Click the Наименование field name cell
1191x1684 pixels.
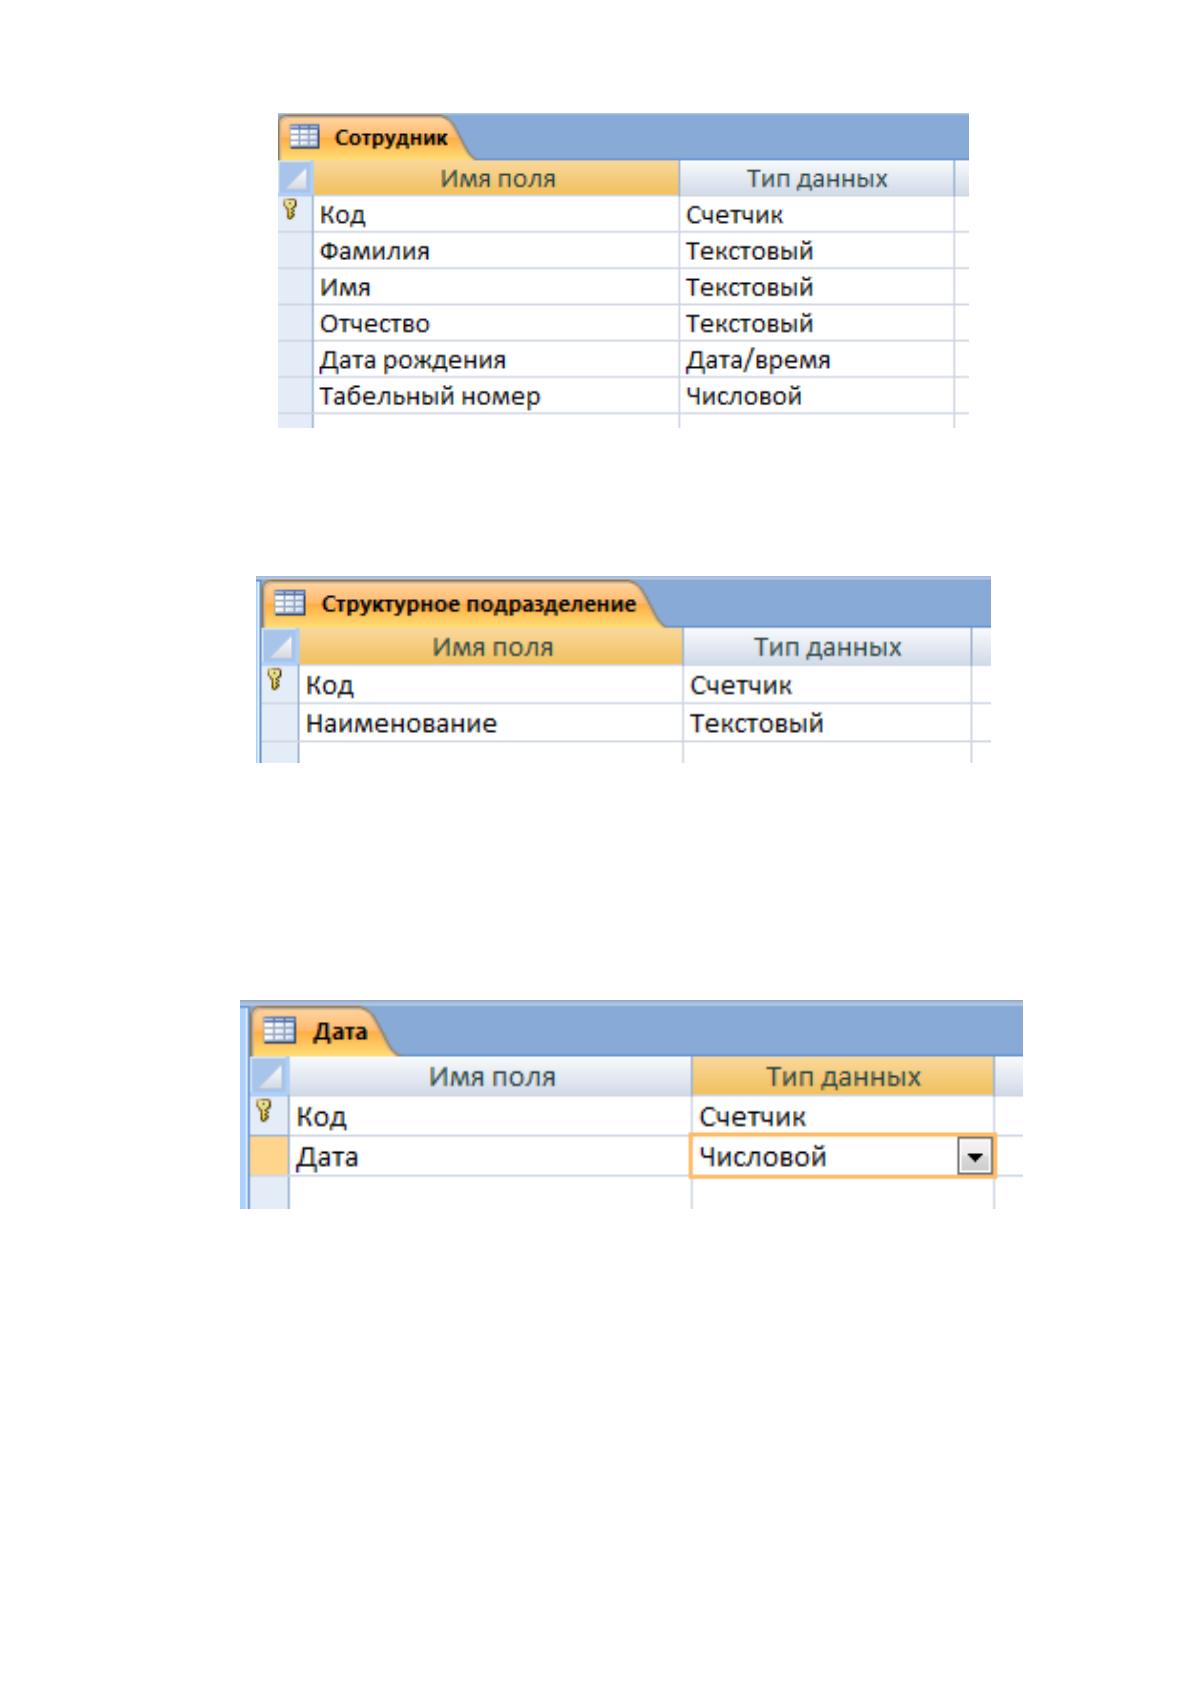(x=491, y=723)
